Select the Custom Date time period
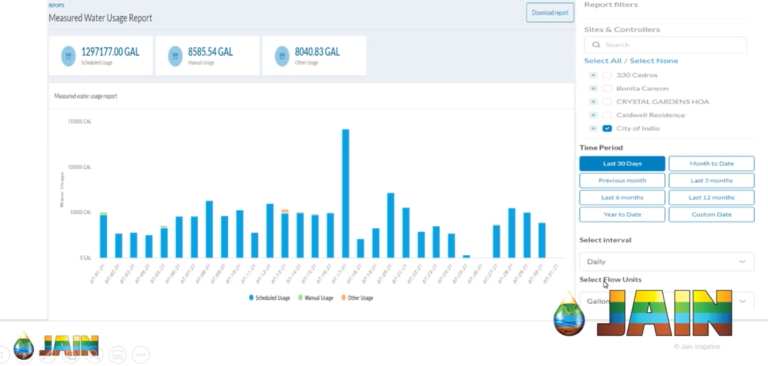The width and height of the screenshot is (768, 366). tap(711, 215)
